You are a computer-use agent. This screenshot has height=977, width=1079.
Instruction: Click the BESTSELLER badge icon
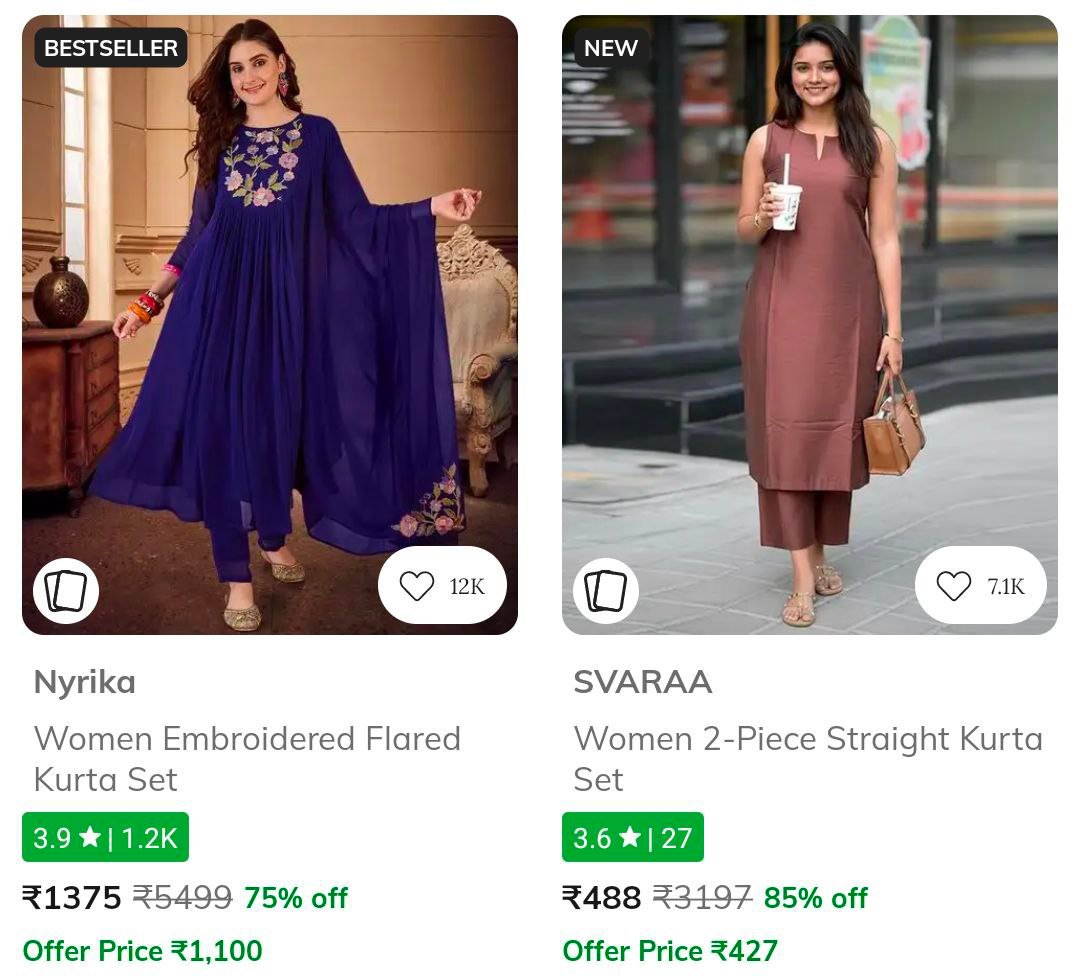click(110, 47)
